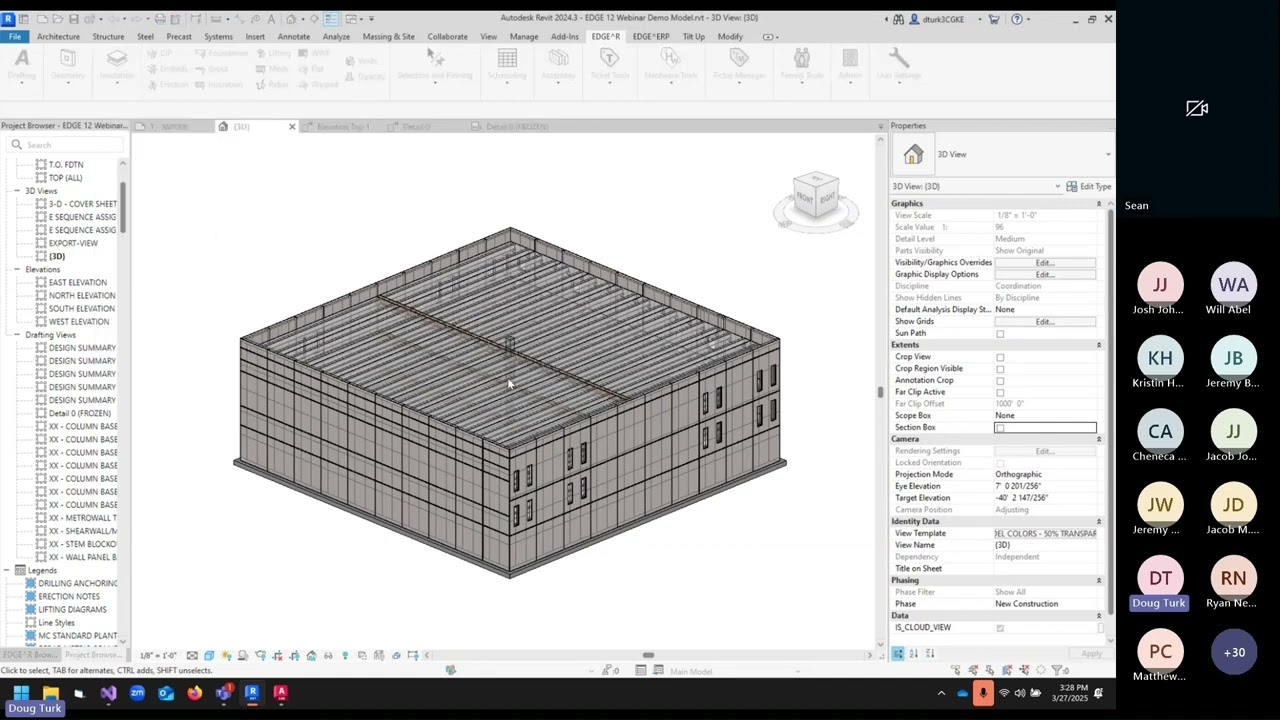Image resolution: width=1280 pixels, height=720 pixels.
Task: Click the ViewCube in the 3D view
Action: click(815, 197)
